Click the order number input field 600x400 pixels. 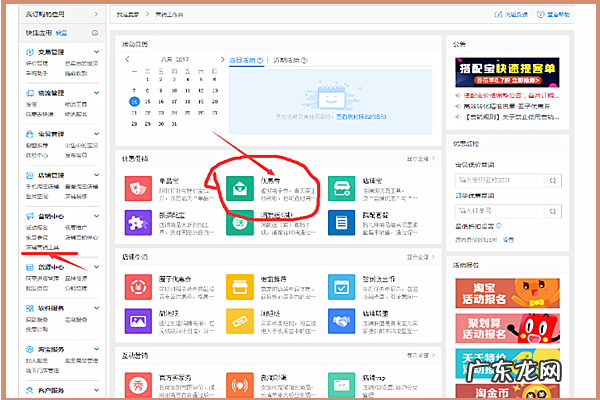click(x=500, y=211)
